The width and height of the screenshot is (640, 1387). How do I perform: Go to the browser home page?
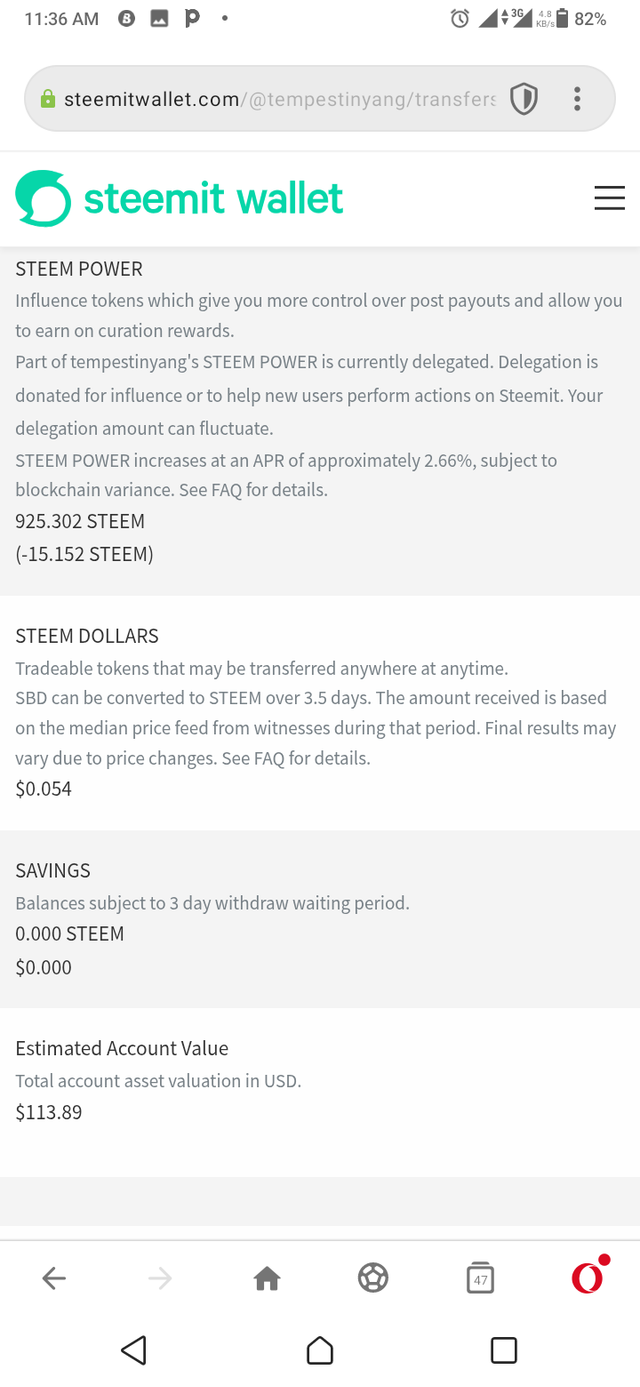click(x=267, y=1277)
